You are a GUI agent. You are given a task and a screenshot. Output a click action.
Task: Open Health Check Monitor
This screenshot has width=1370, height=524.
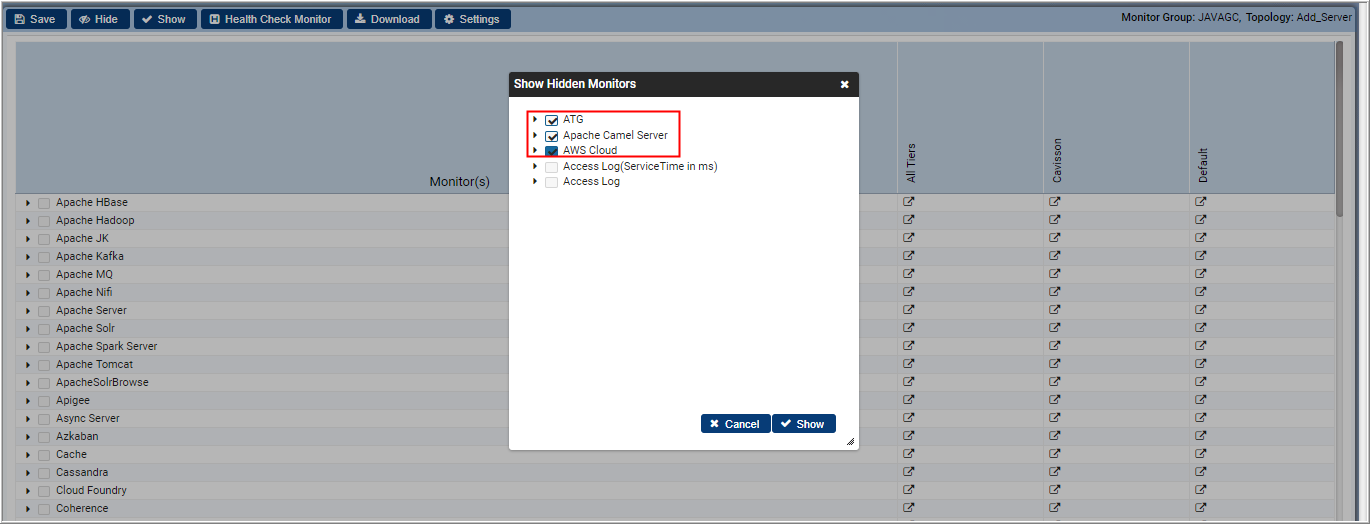272,19
